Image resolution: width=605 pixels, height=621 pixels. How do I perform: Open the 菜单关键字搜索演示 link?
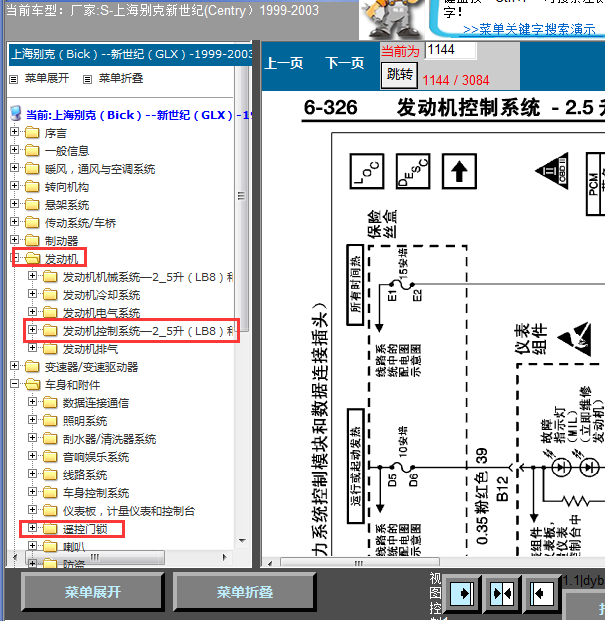(529, 29)
